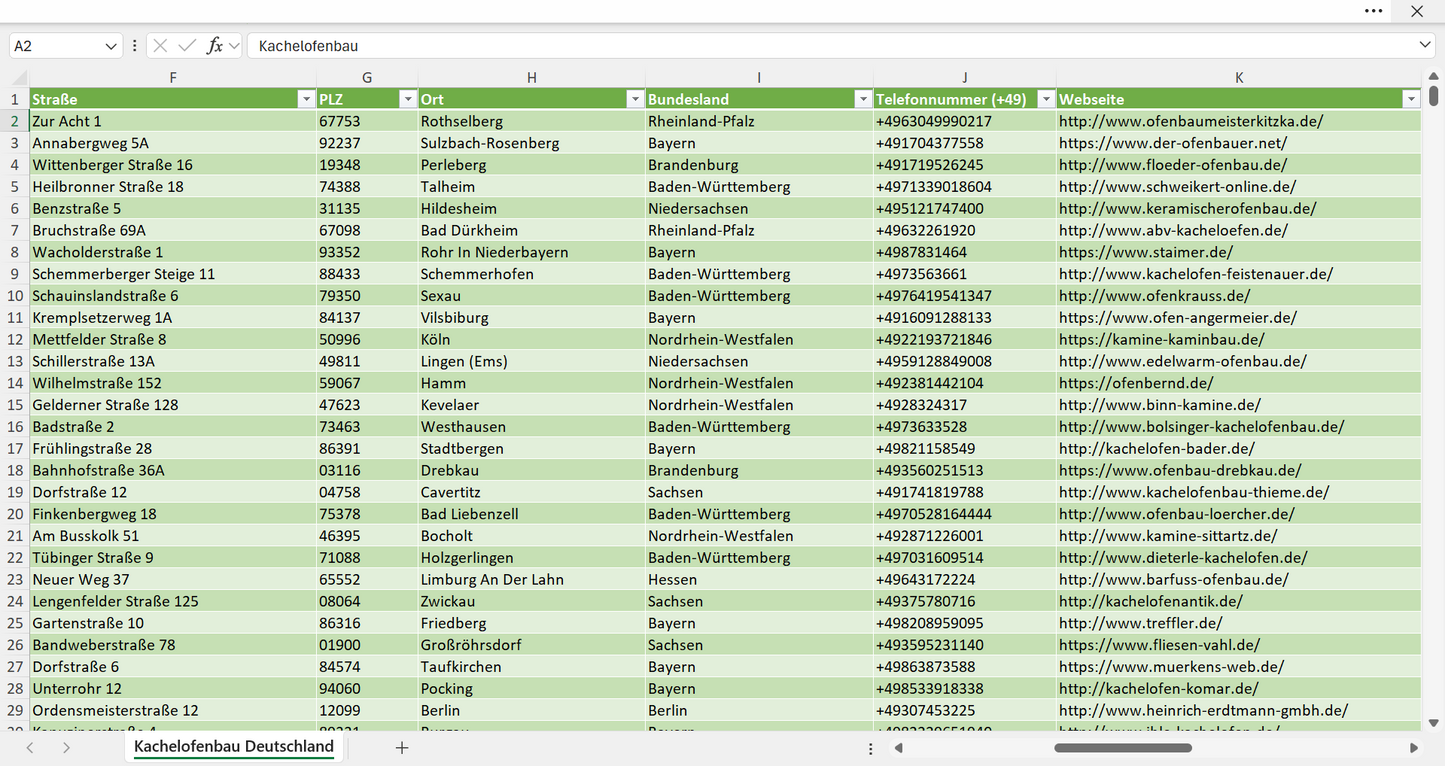Screen dimensions: 1445x766
Task: Close the spreadsheet viewer window
Action: pyautogui.click(x=1416, y=11)
